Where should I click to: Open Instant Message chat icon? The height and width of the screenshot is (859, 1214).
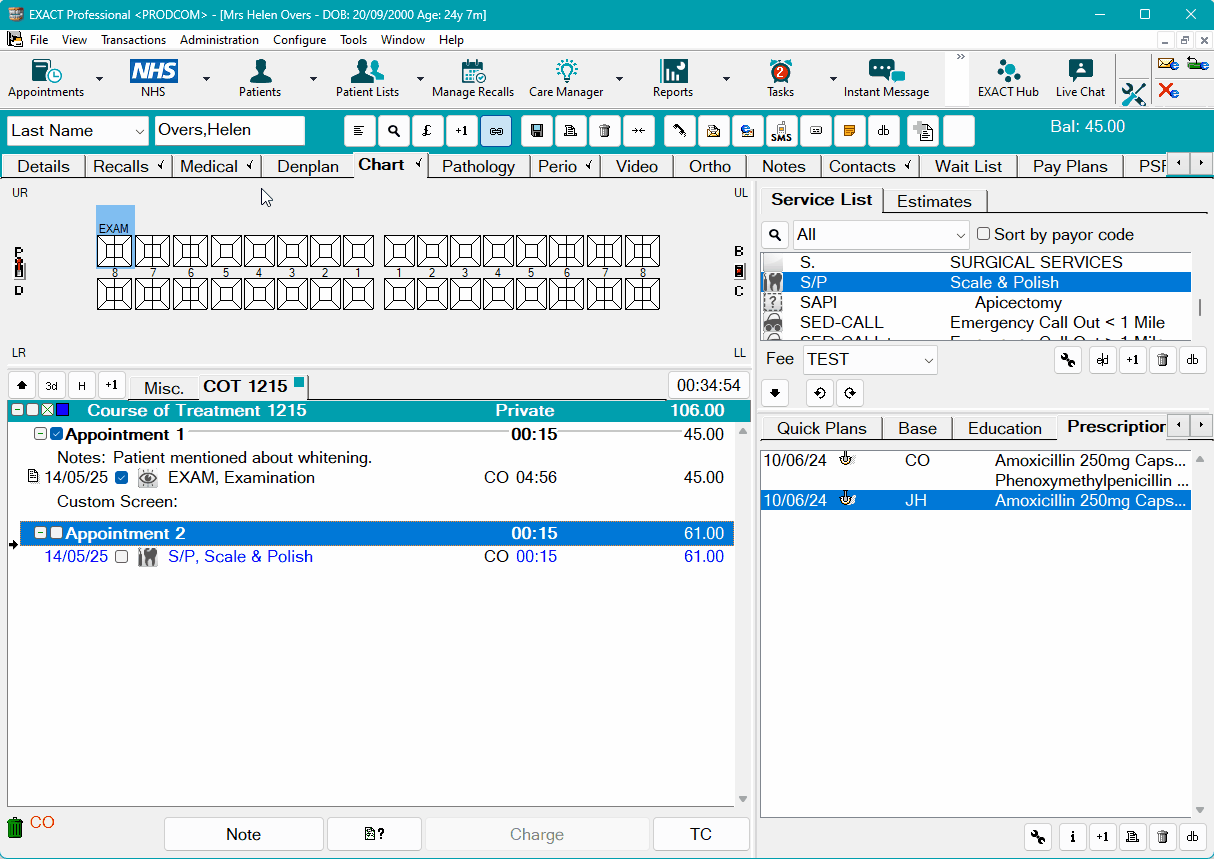(x=886, y=78)
